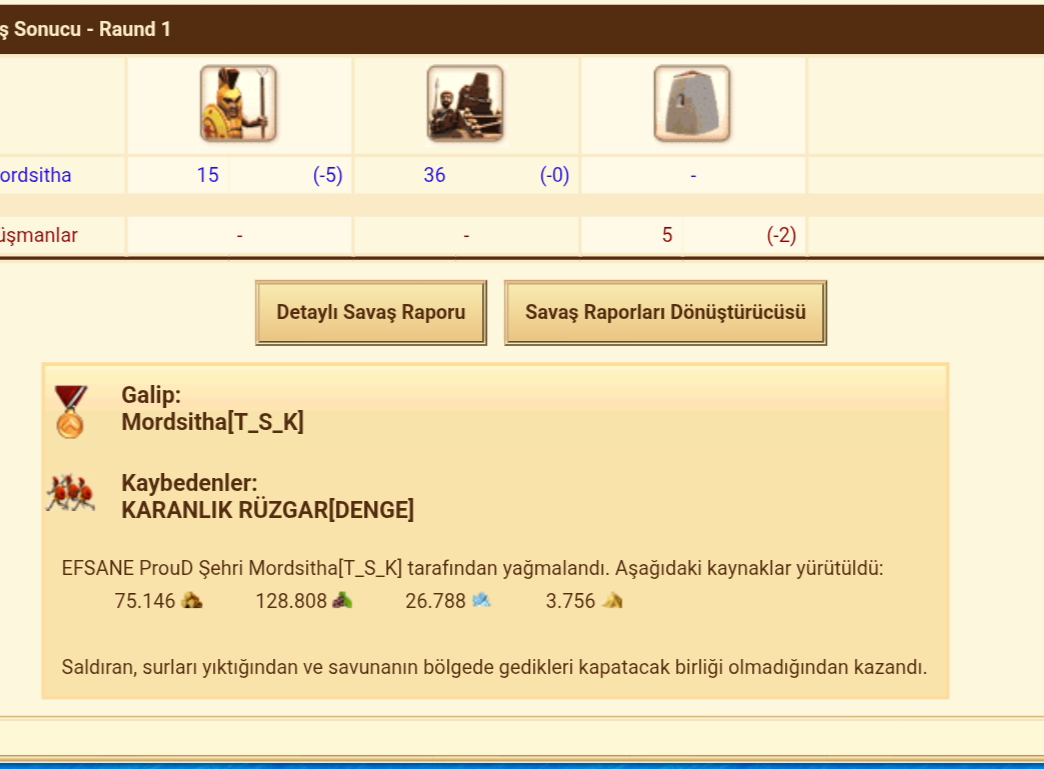
Task: Click the looted crystal amount 26.788
Action: [435, 601]
